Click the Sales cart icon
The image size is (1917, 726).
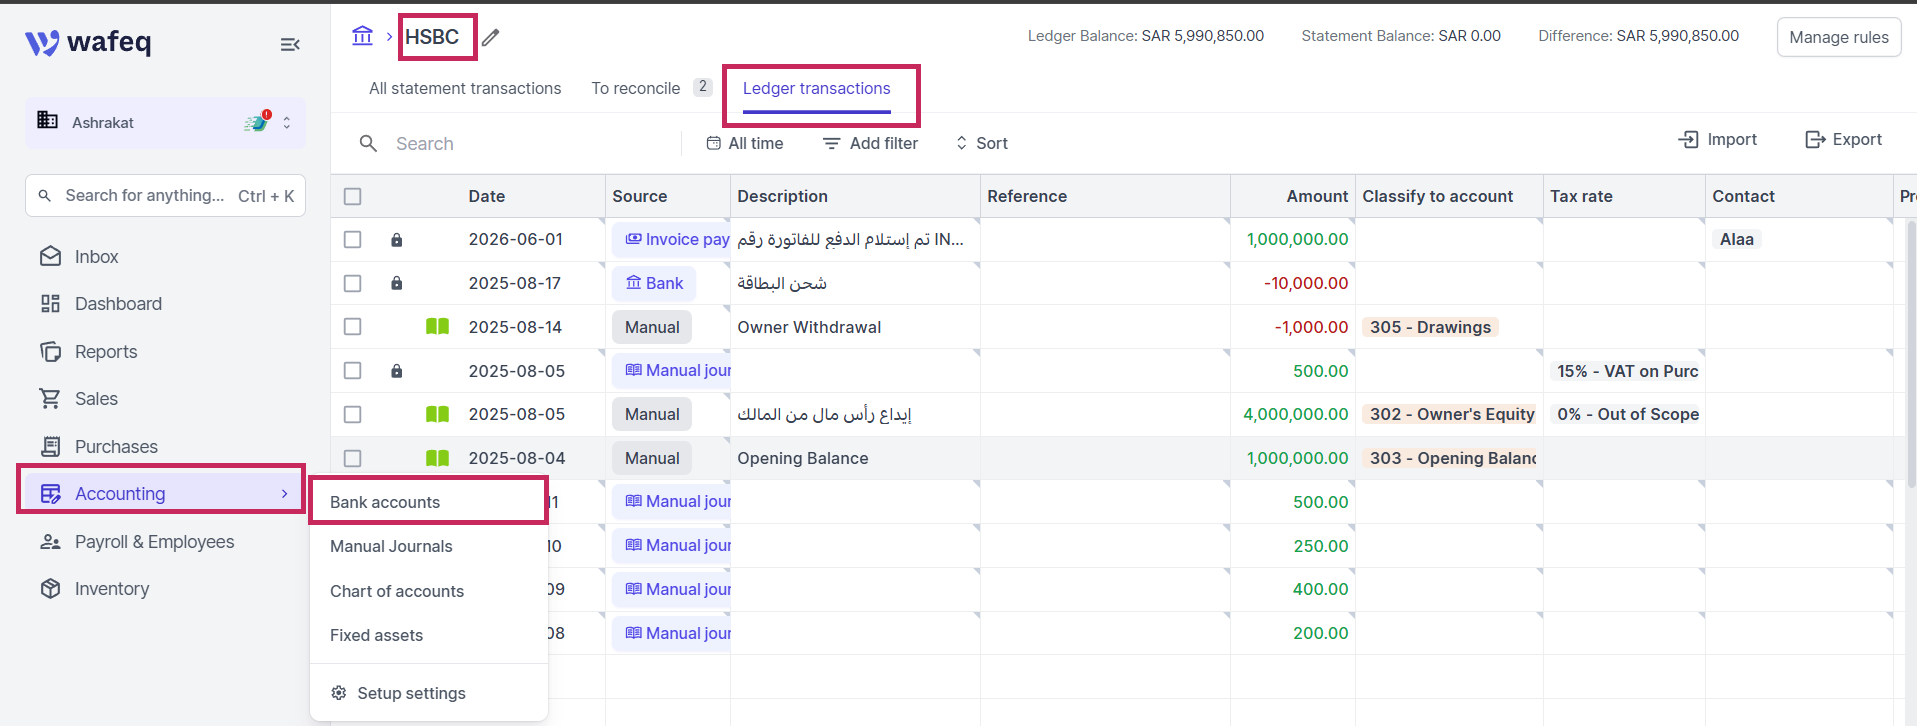point(50,399)
